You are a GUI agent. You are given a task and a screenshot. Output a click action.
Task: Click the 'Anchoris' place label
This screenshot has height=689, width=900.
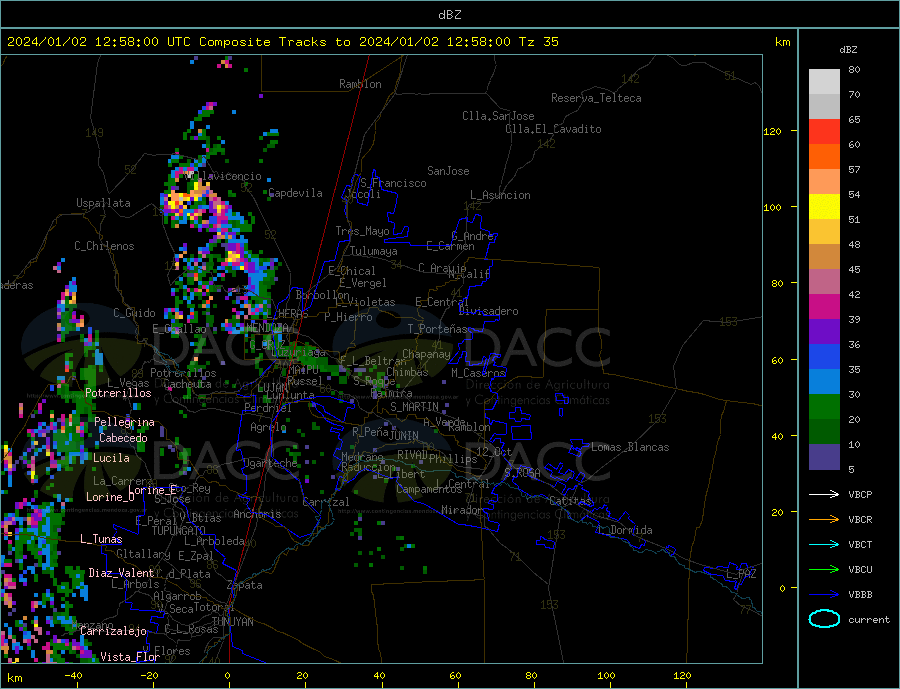[x=257, y=514]
